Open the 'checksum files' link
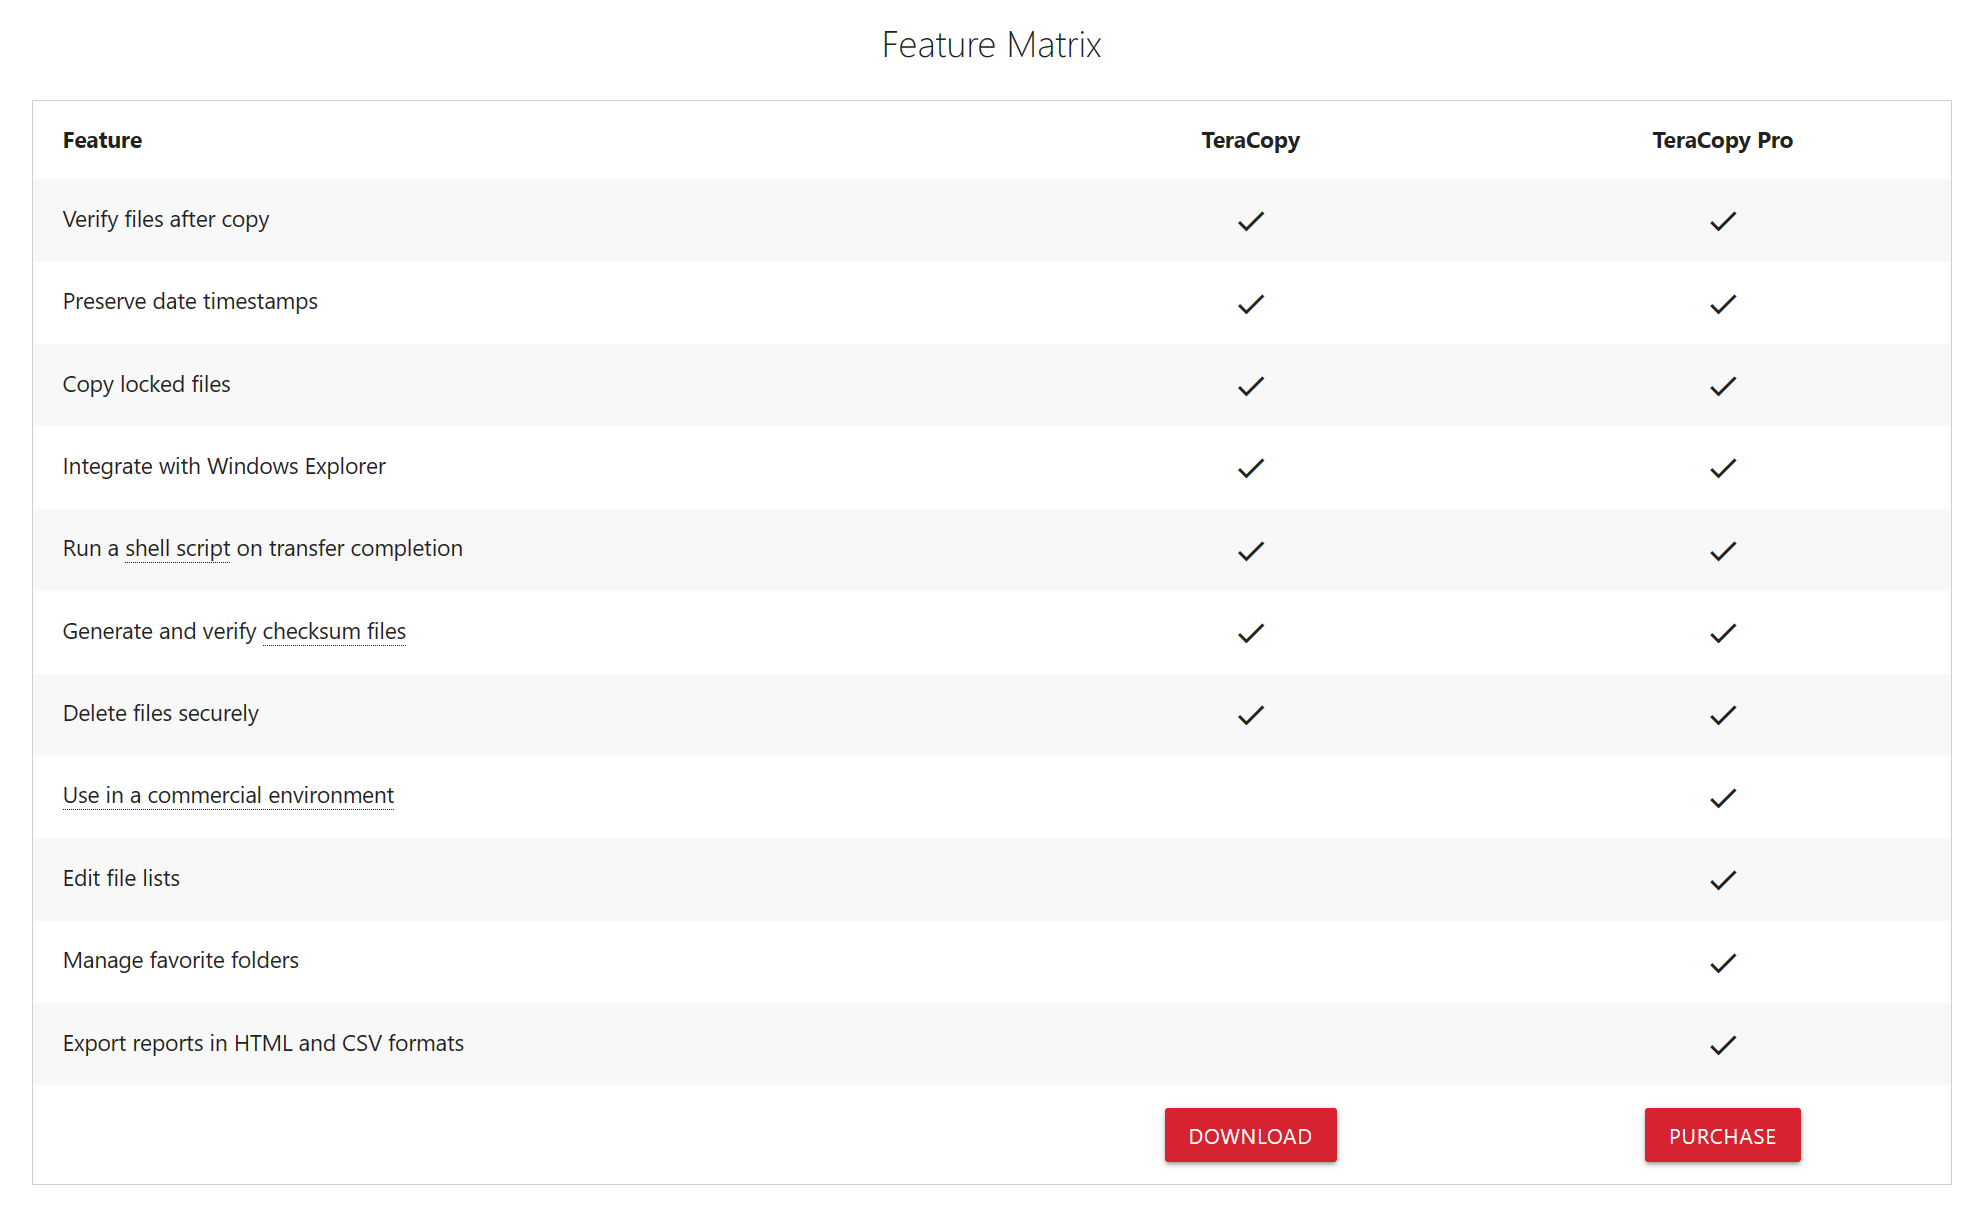1986x1221 pixels. pos(334,631)
